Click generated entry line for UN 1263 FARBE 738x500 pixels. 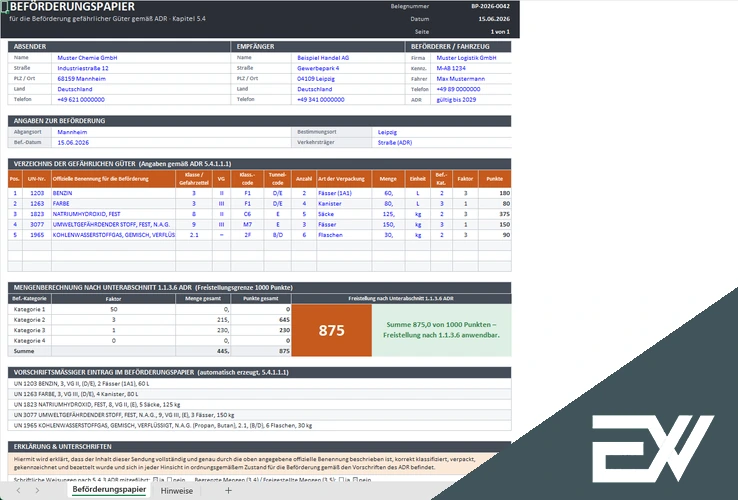click(259, 394)
